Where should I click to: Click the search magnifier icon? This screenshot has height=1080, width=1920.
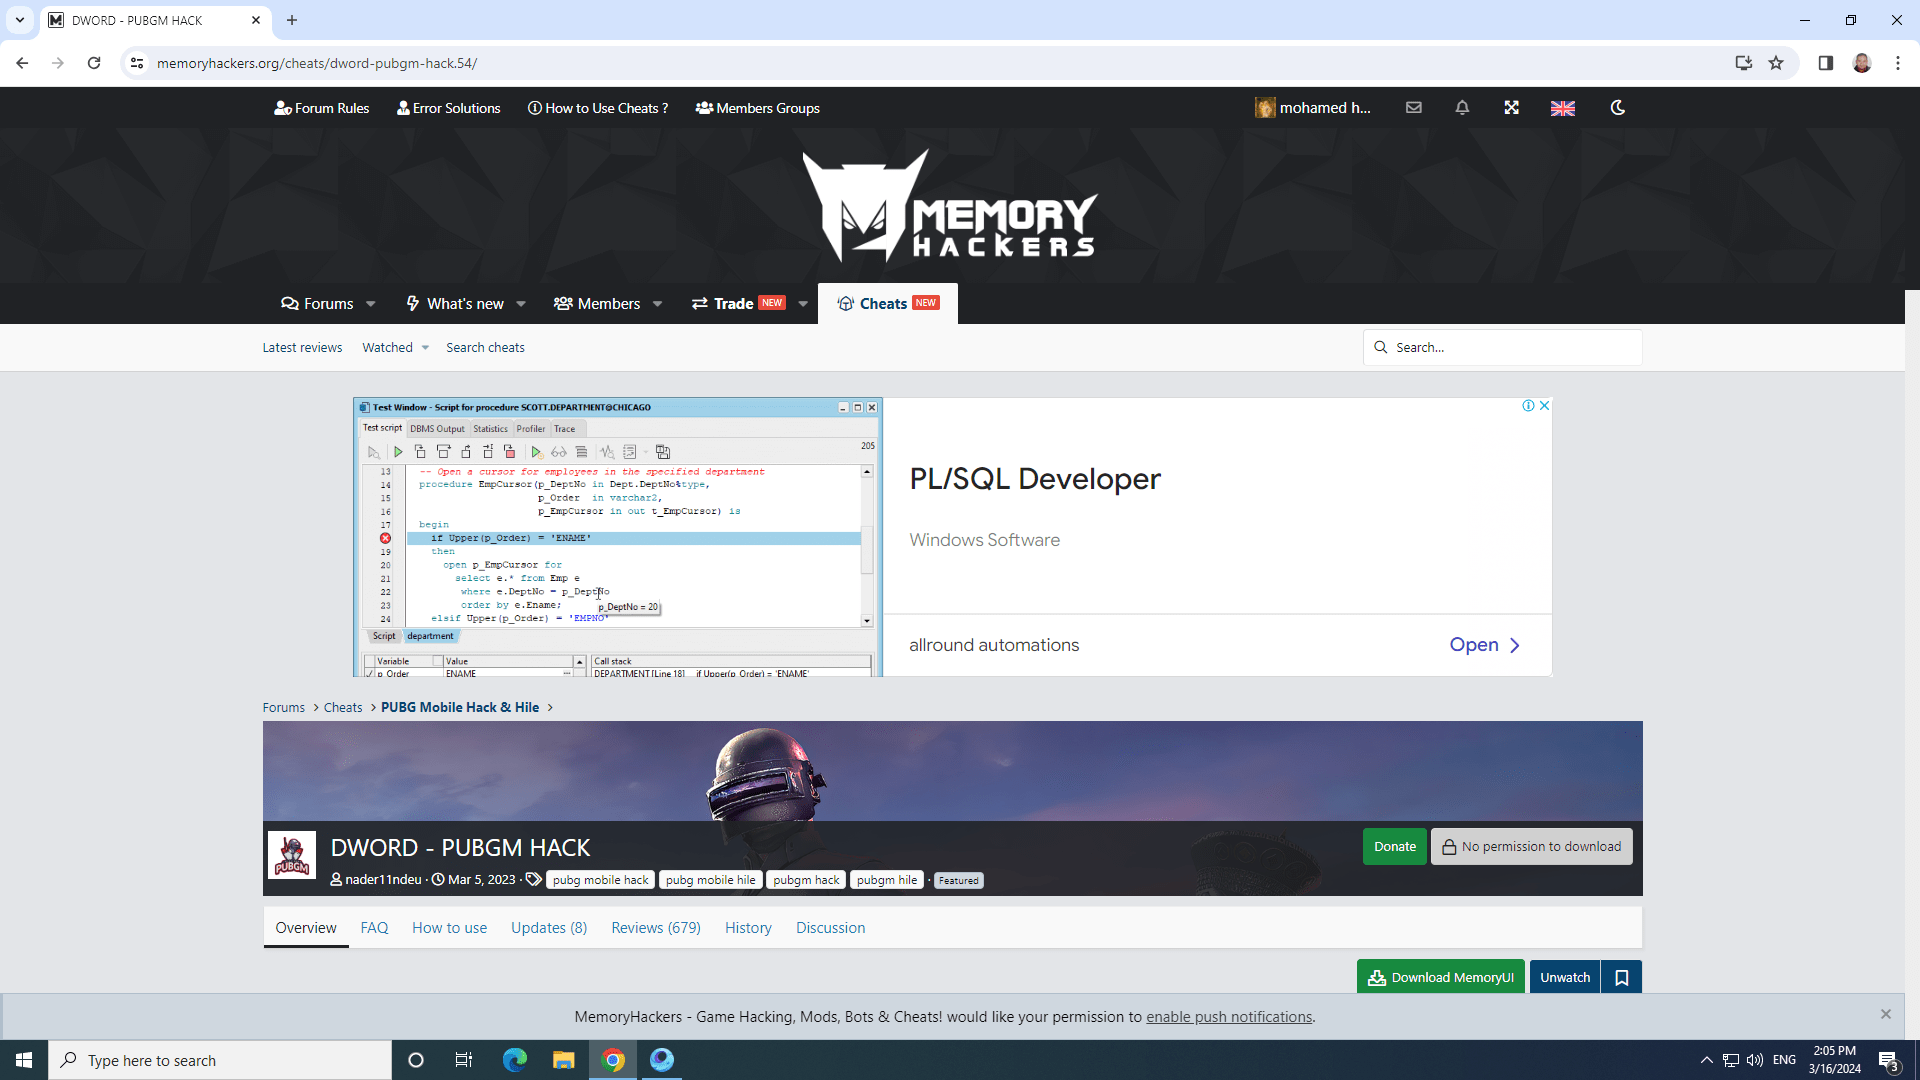(1381, 348)
